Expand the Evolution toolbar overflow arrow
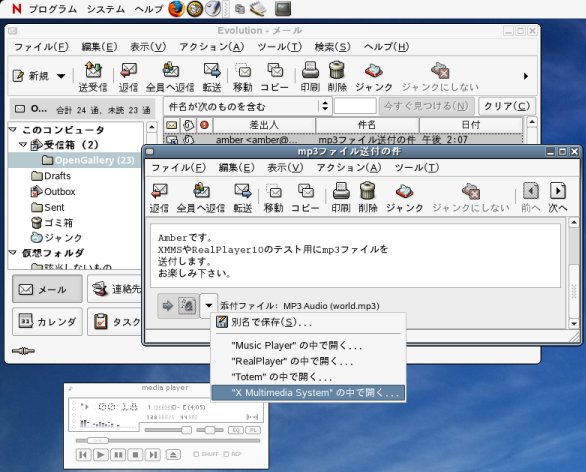 [526, 76]
